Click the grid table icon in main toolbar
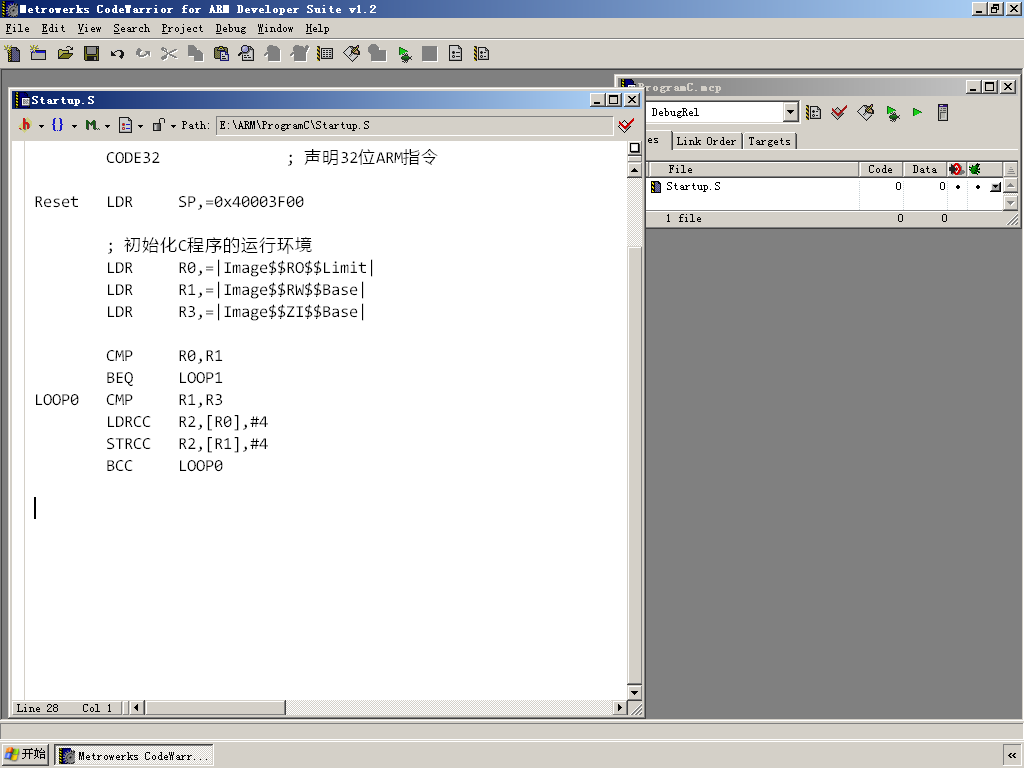 [x=325, y=54]
